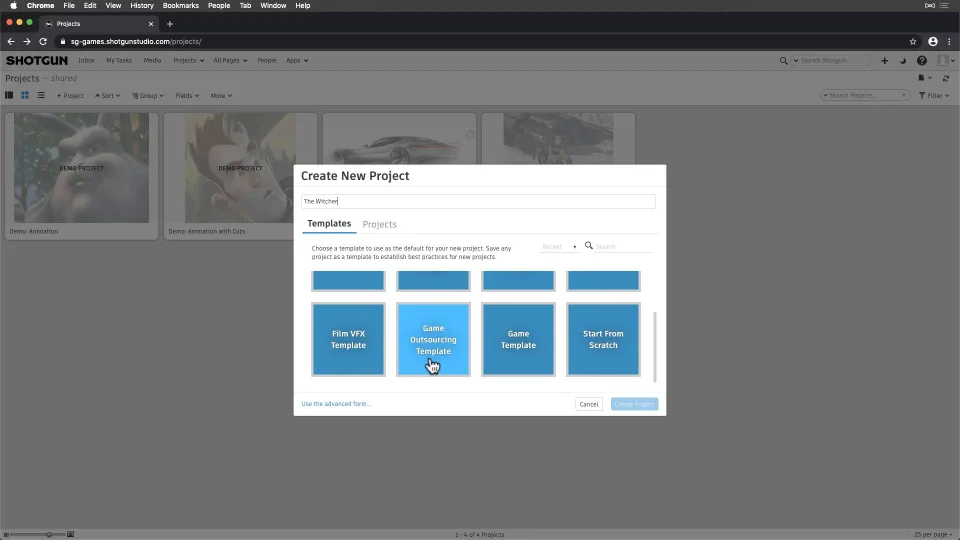Image resolution: width=960 pixels, height=540 pixels.
Task: Open the Sort dropdown
Action: click(x=107, y=96)
